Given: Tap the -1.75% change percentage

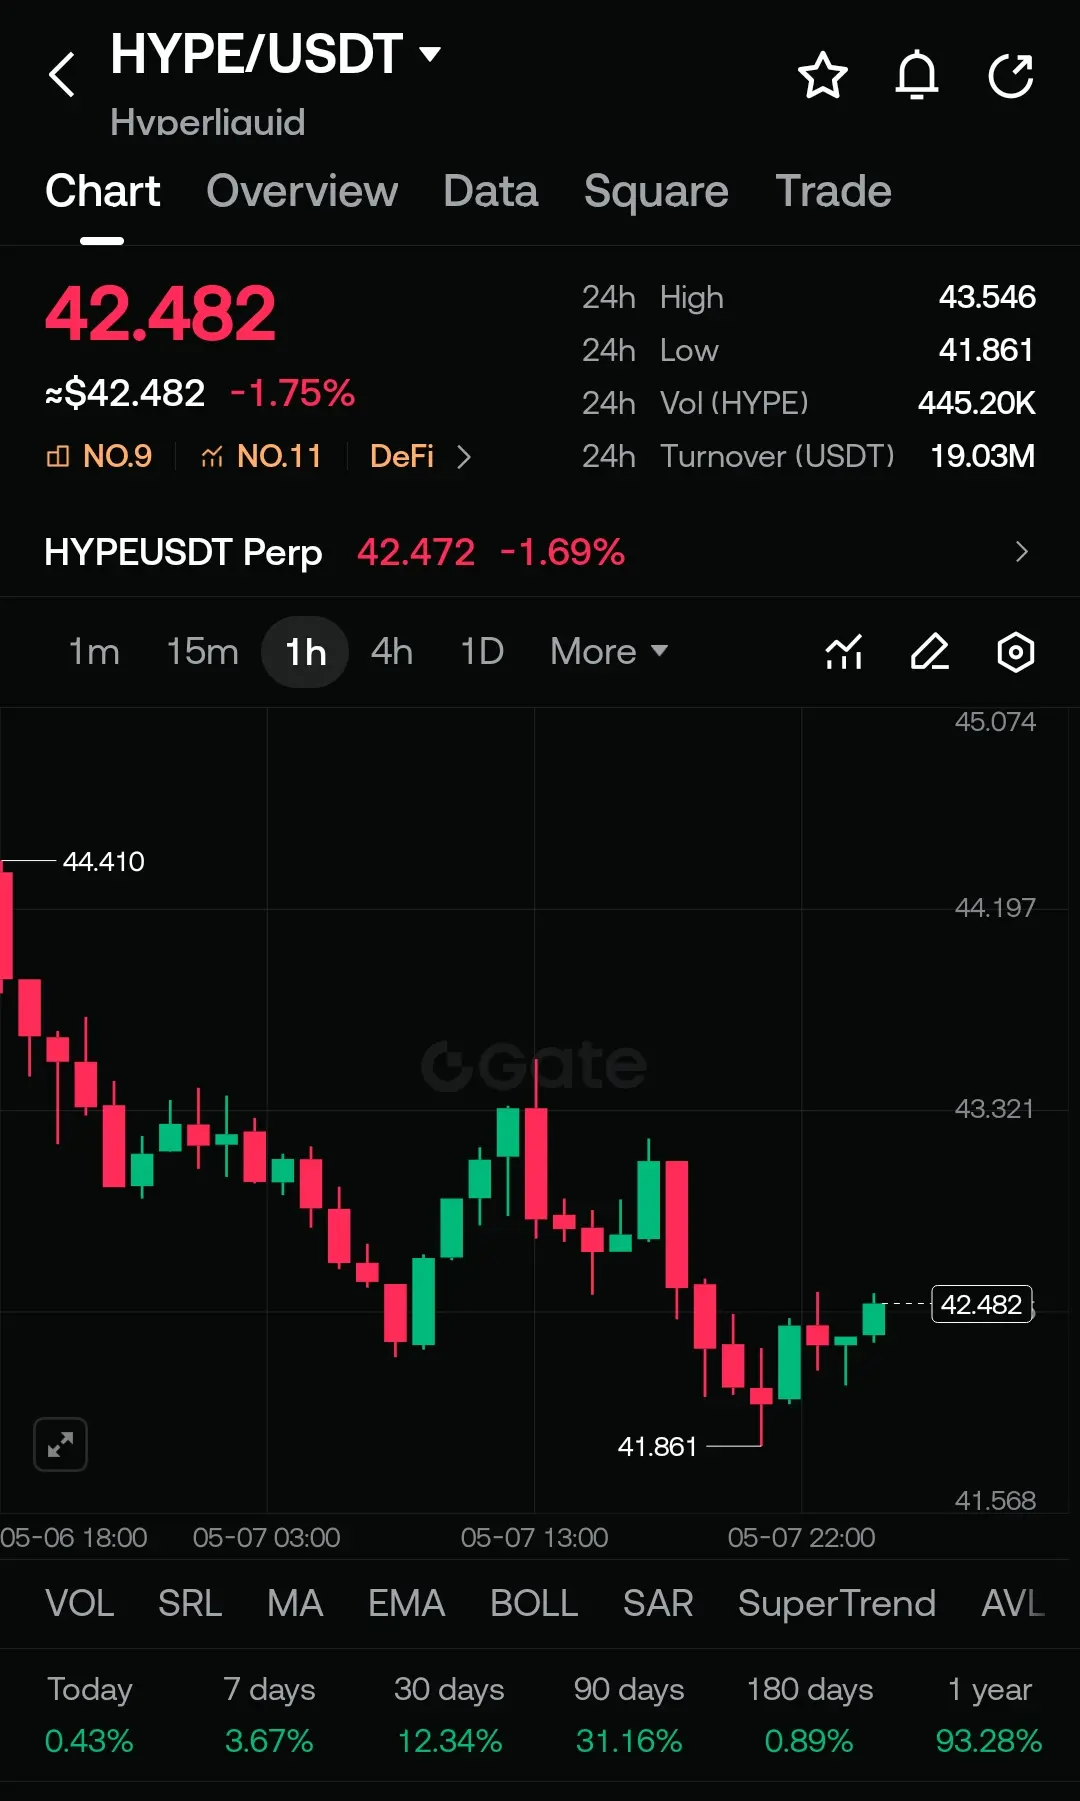Looking at the screenshot, I should [292, 393].
